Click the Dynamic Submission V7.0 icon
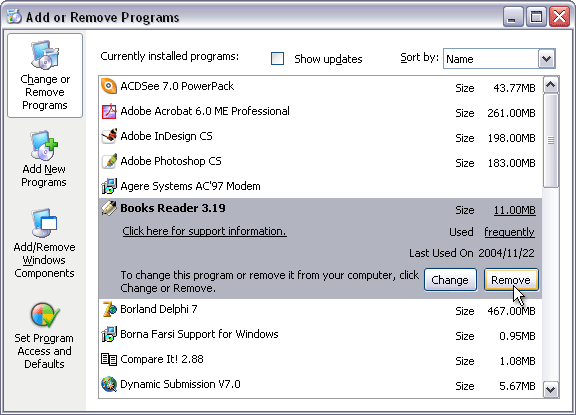576x415 pixels. point(109,384)
